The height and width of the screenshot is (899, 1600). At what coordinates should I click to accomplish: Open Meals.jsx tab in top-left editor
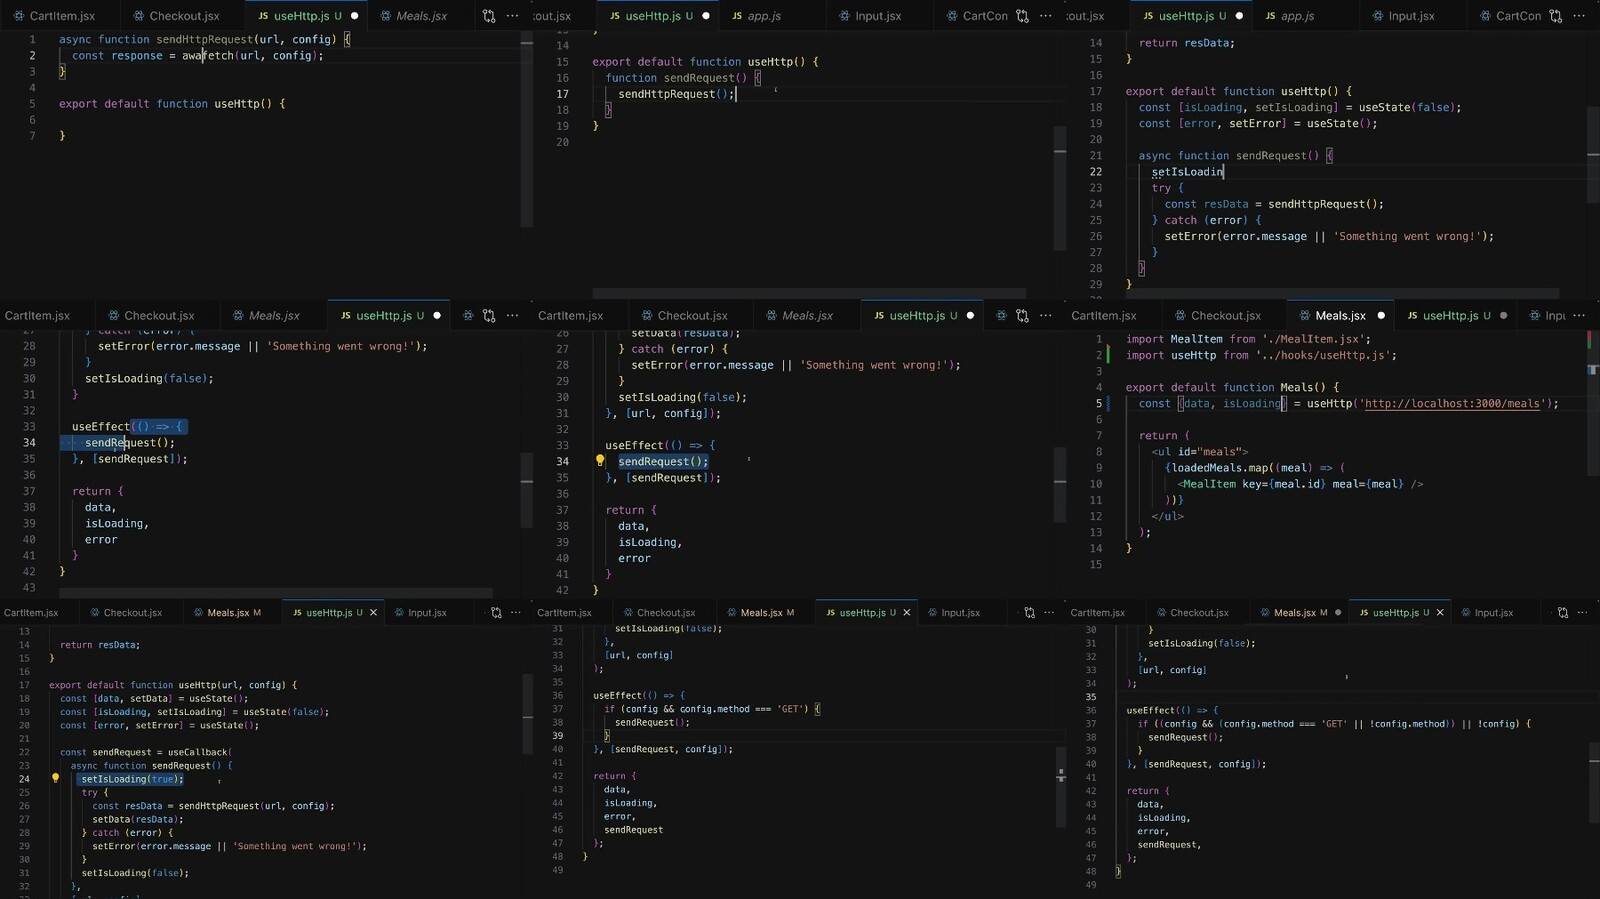[x=414, y=16]
